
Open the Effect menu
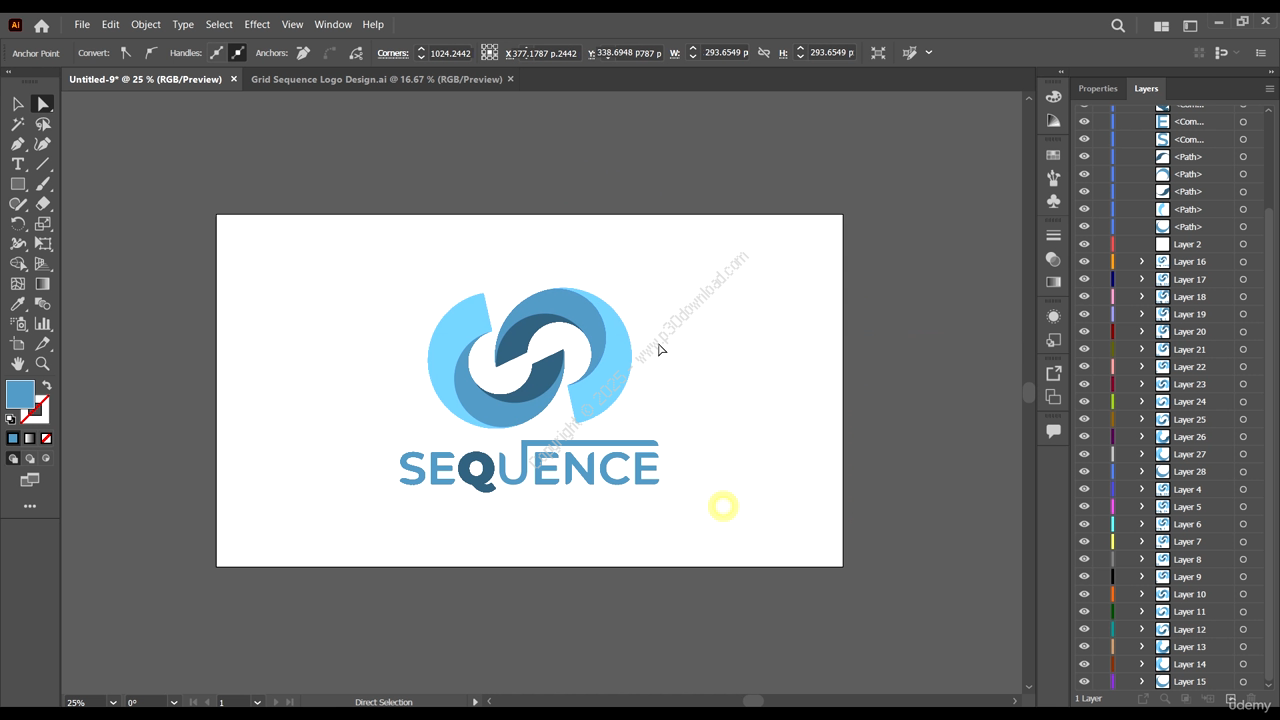257,24
